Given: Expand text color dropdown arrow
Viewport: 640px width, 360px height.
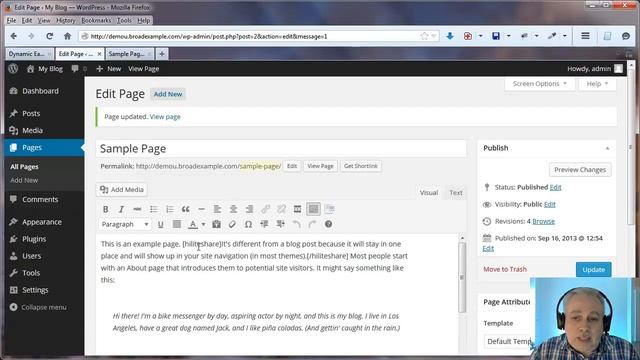Looking at the screenshot, I should 203,224.
